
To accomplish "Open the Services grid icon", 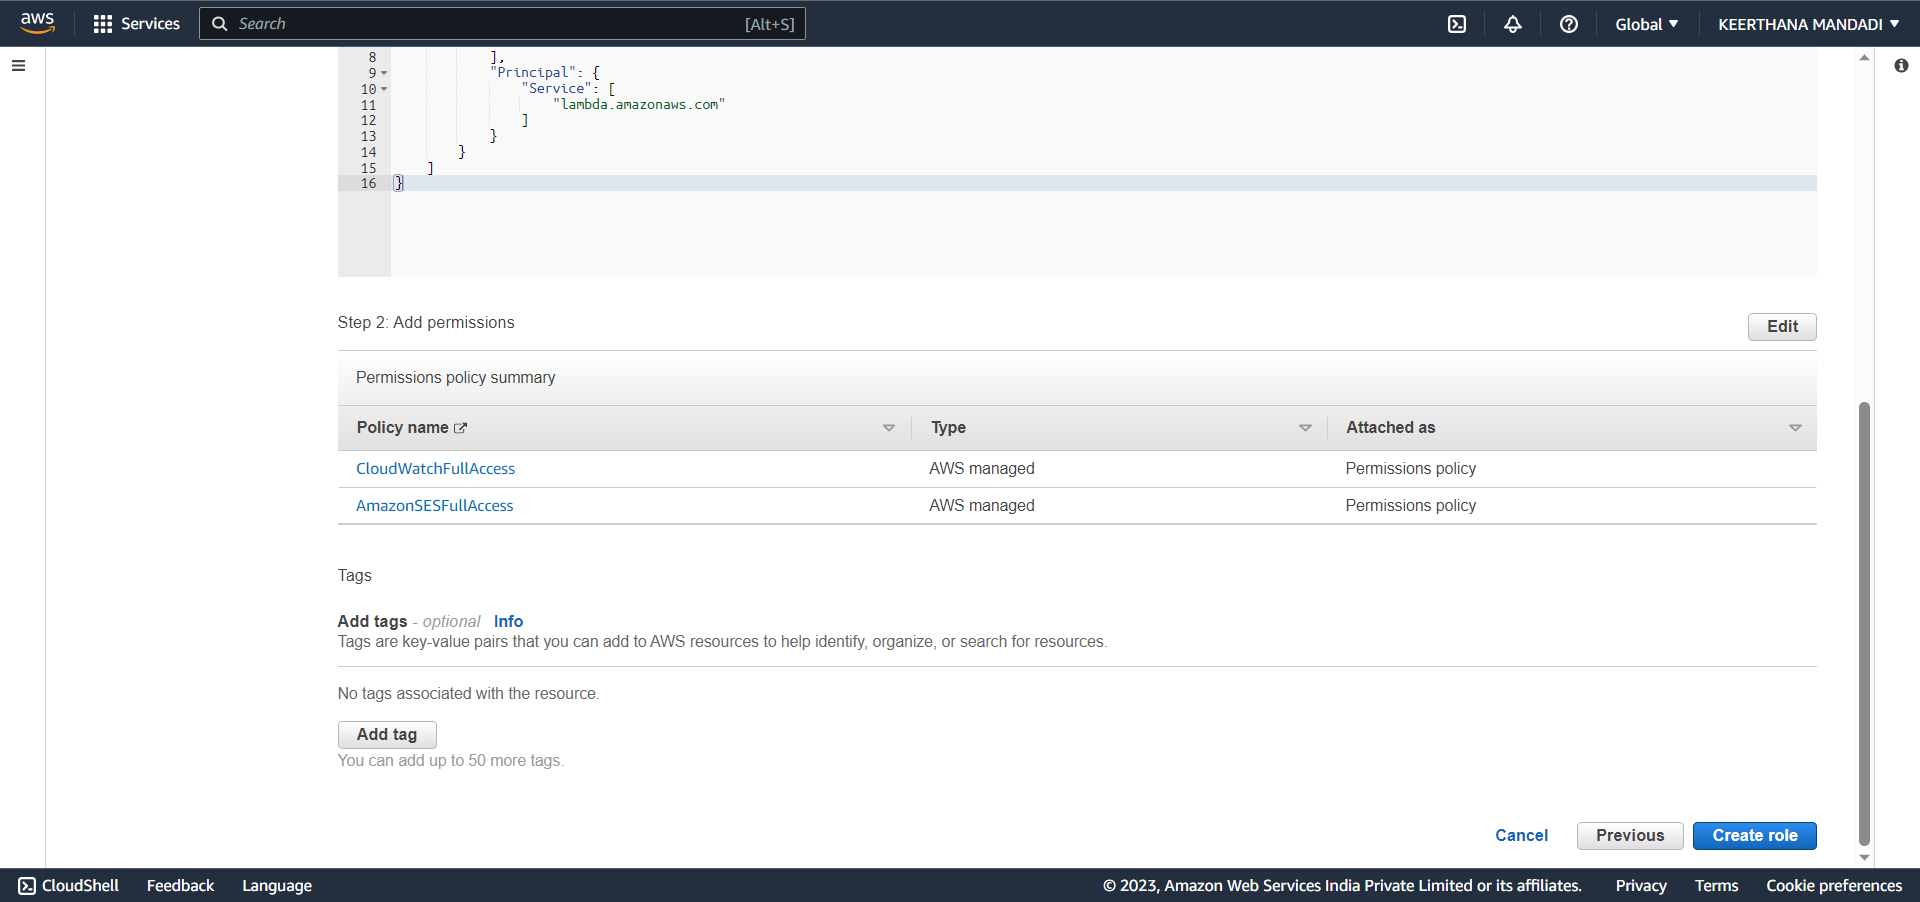I will click(103, 23).
